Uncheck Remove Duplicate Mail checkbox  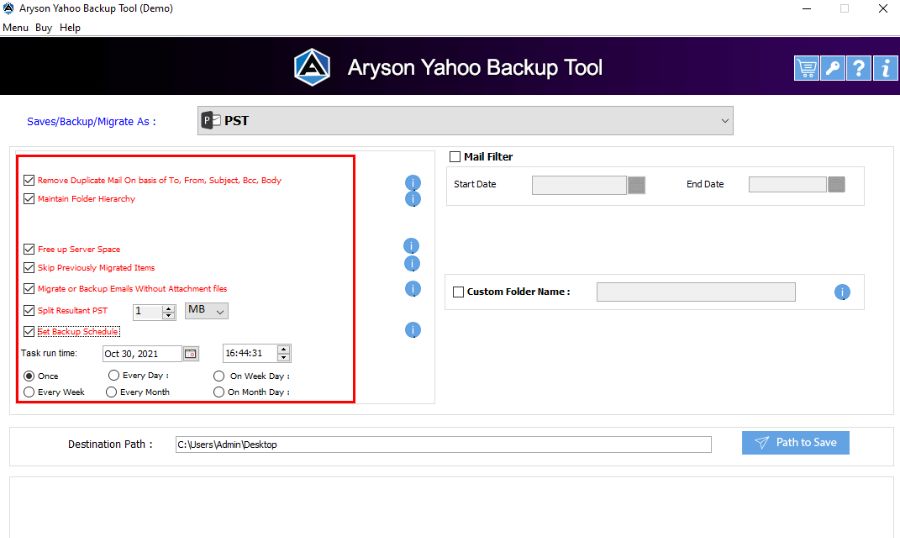[29, 180]
